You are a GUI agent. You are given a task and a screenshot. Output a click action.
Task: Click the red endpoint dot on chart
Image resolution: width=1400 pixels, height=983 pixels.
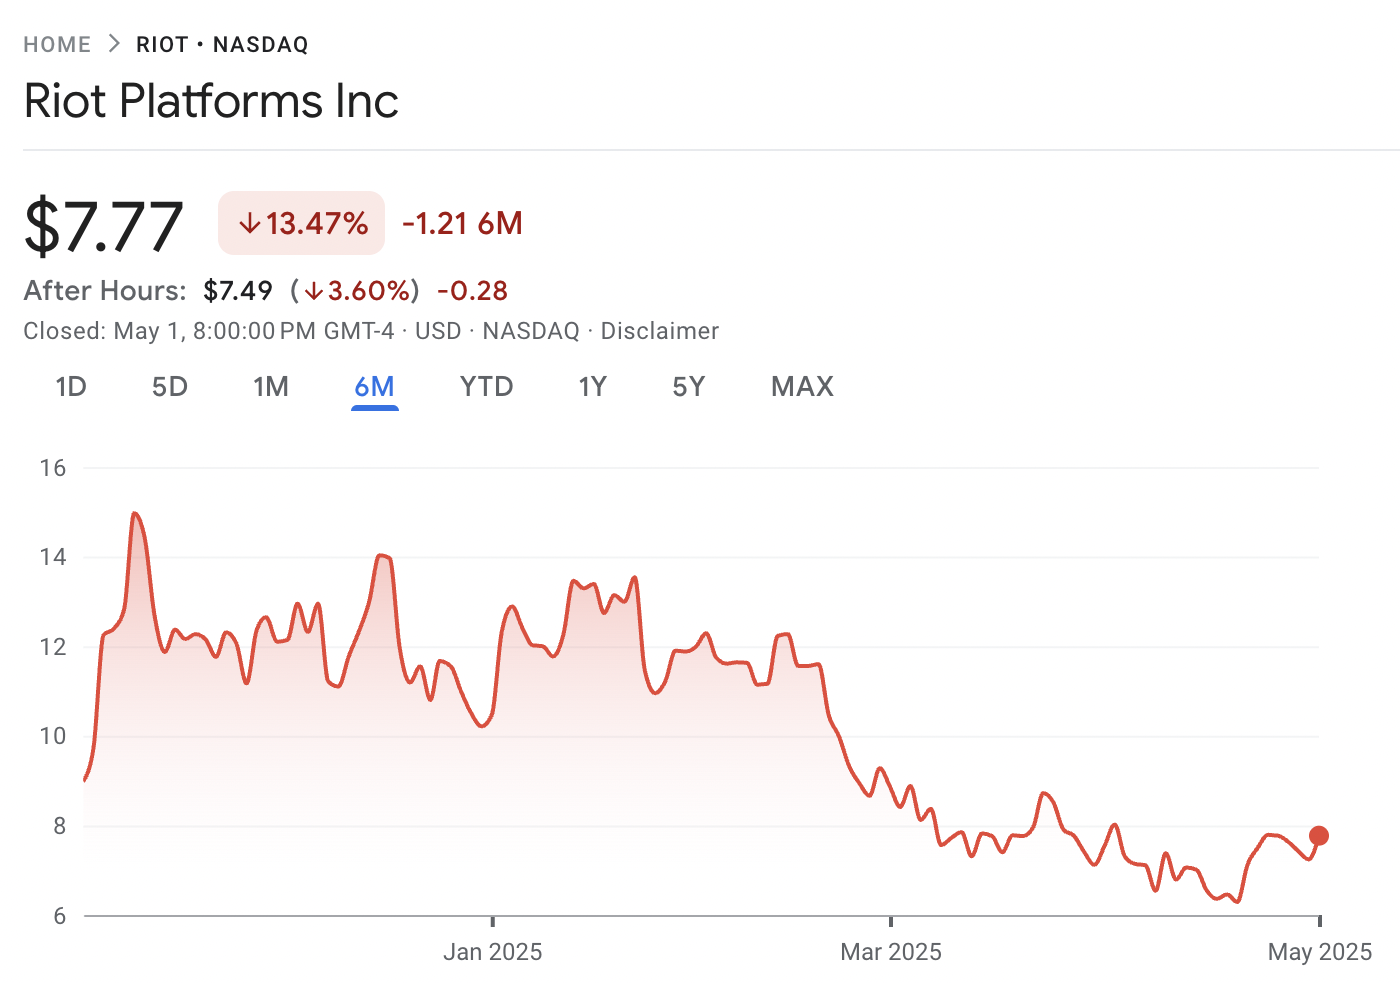pos(1319,836)
